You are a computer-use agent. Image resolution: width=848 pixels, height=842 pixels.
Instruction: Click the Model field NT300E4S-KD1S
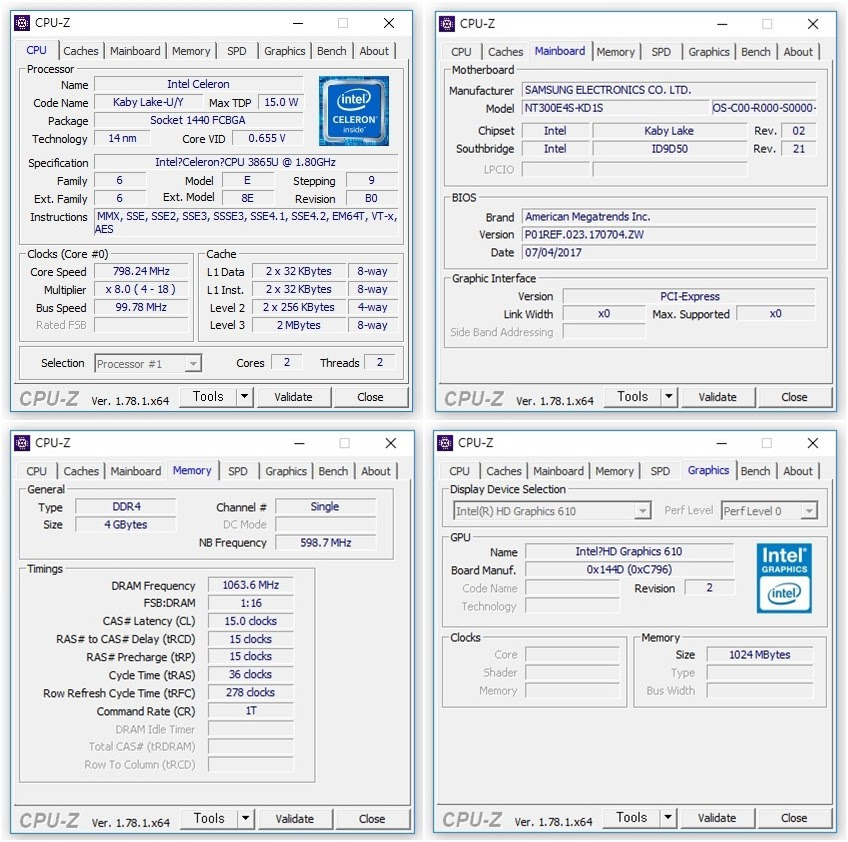point(615,108)
